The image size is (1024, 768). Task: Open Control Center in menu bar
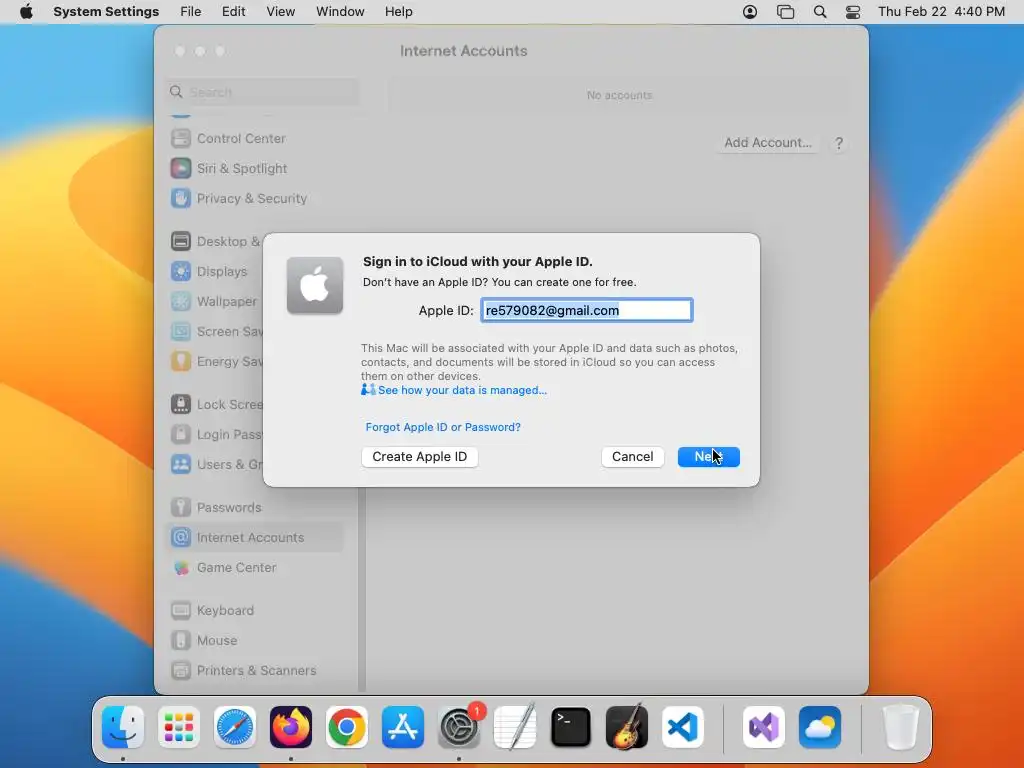tap(852, 12)
